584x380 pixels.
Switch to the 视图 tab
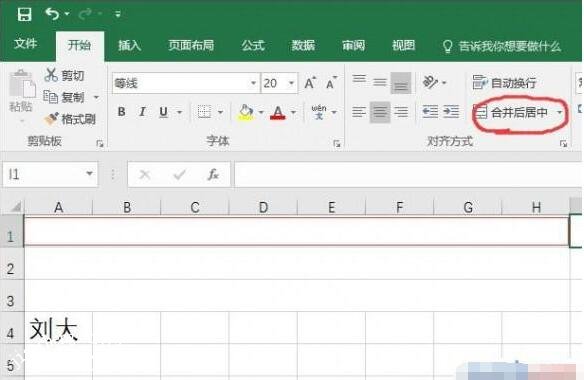(x=403, y=45)
